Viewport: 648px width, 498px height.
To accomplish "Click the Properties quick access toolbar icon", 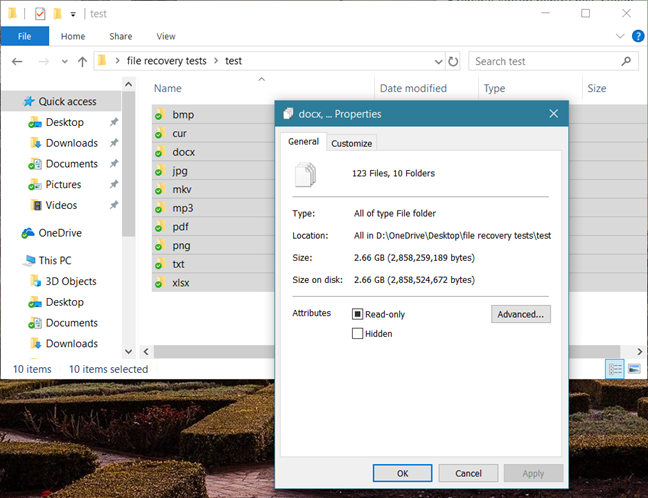I will point(40,14).
